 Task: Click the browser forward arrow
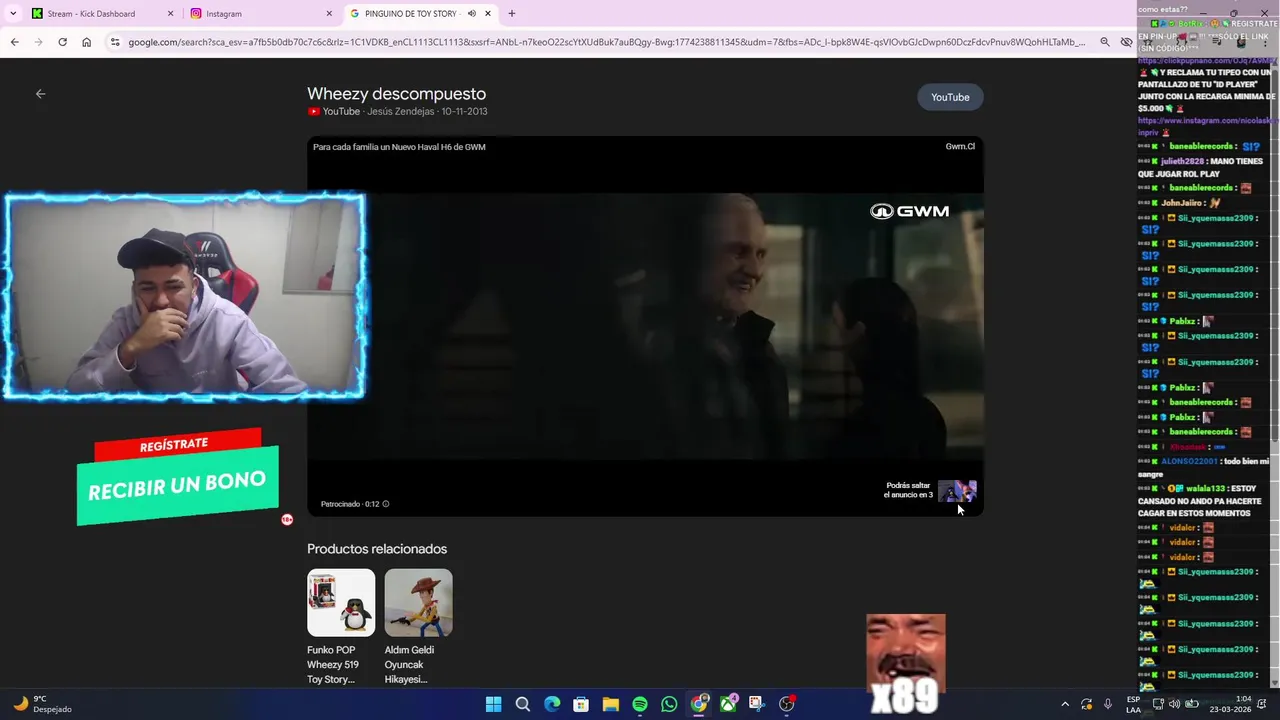(x=38, y=42)
